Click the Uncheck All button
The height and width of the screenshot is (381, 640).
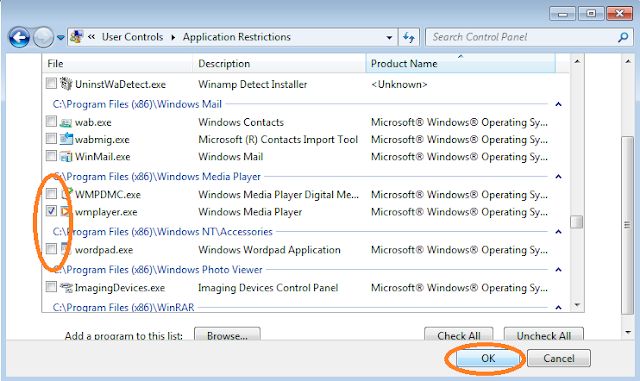(x=544, y=335)
